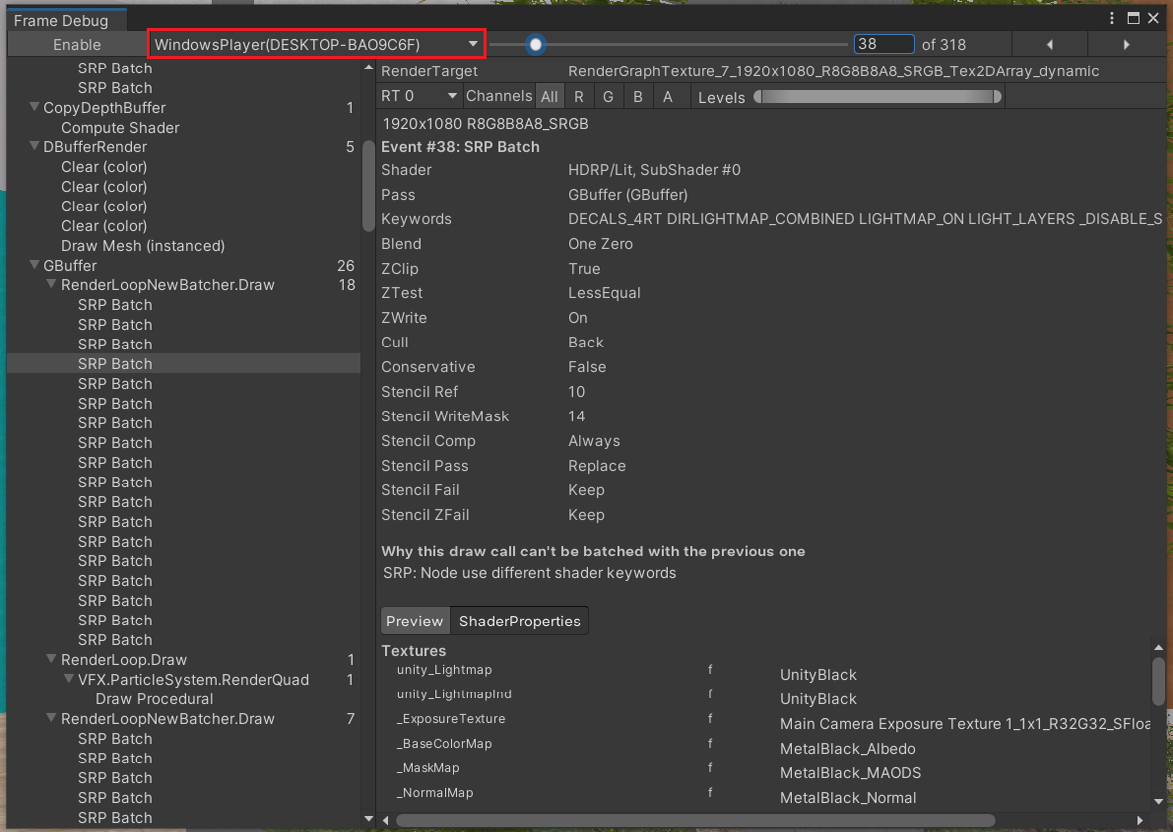Image resolution: width=1173 pixels, height=832 pixels.
Task: Select Draw Procedural under VFX.ParticleSystem.RenderQuad
Action: coord(154,698)
